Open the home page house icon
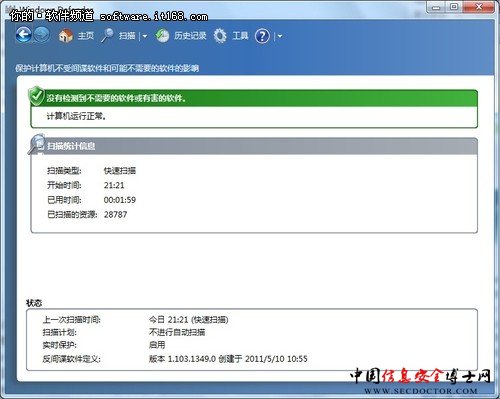 pyautogui.click(x=66, y=35)
